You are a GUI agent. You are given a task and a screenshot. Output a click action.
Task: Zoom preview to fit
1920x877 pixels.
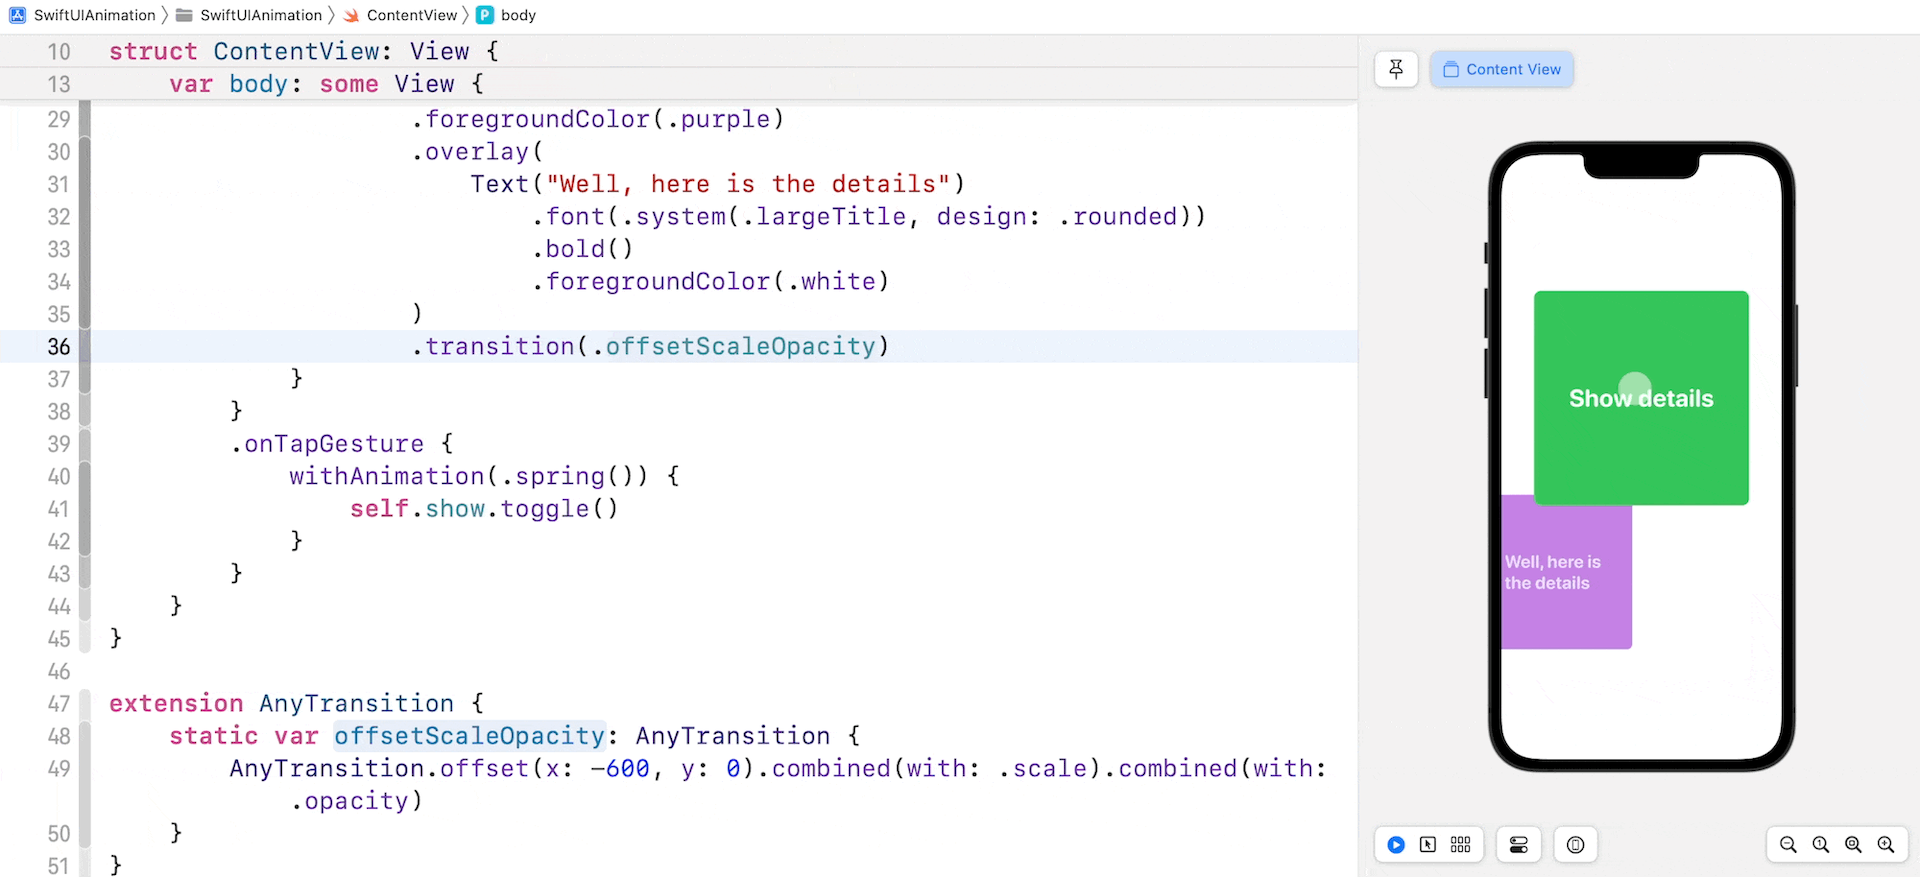(x=1853, y=845)
